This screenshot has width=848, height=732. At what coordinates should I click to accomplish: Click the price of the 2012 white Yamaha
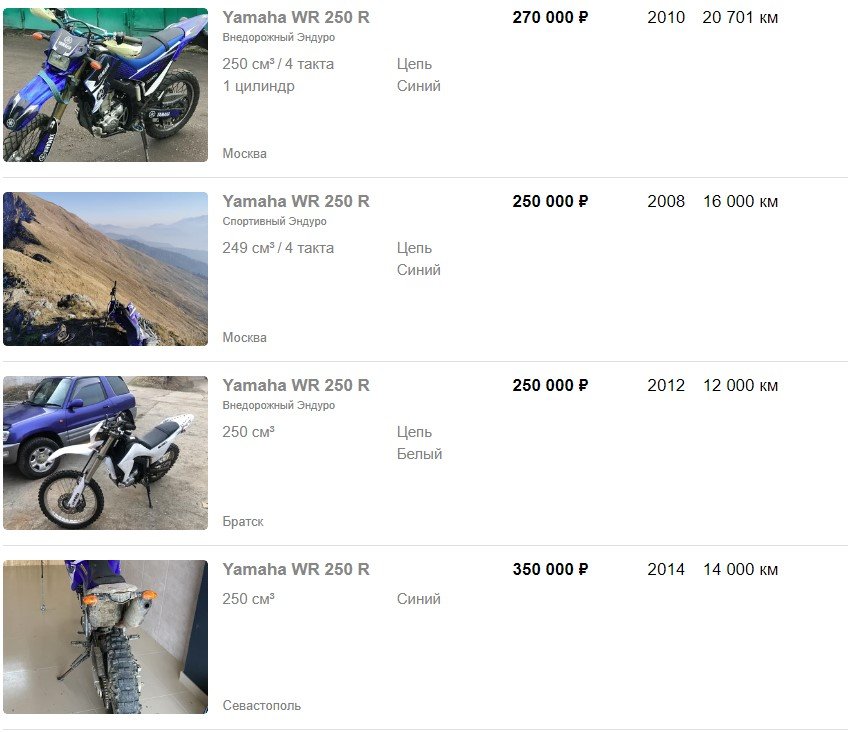[550, 385]
